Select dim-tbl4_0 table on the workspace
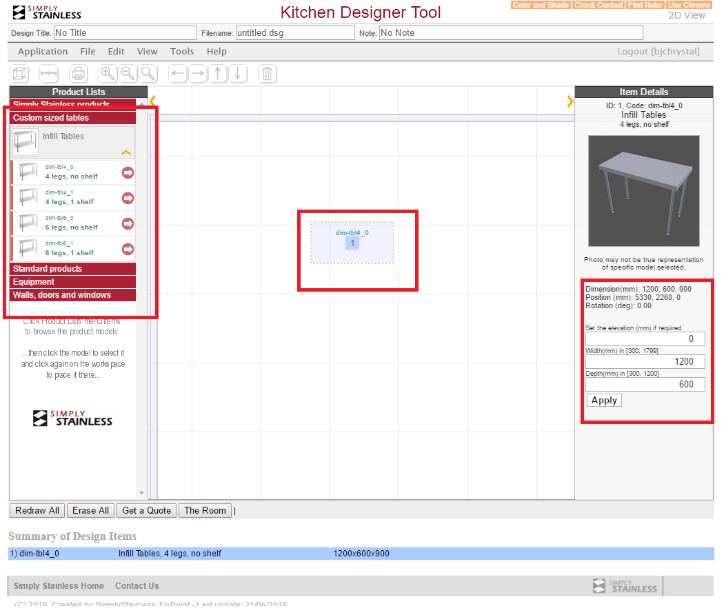 tap(352, 243)
